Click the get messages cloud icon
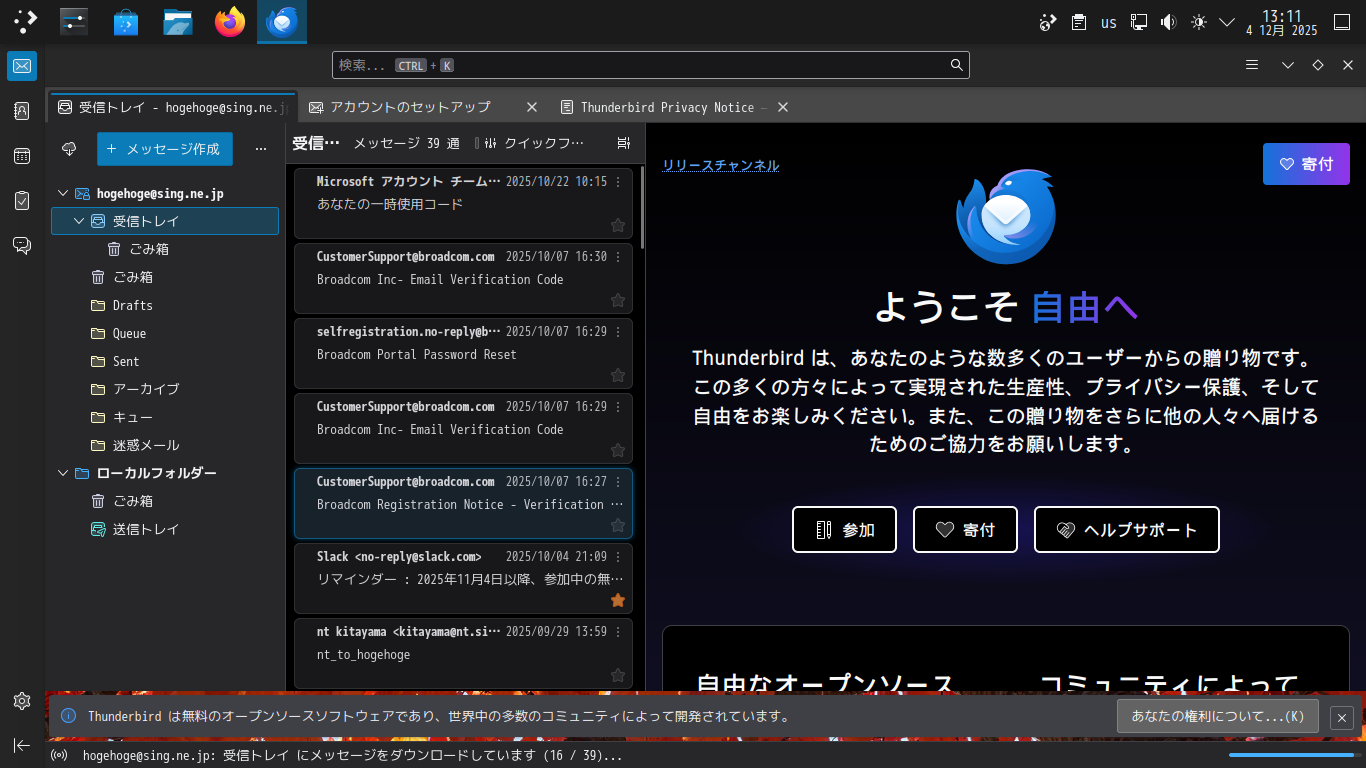This screenshot has width=1366, height=768. click(x=69, y=149)
